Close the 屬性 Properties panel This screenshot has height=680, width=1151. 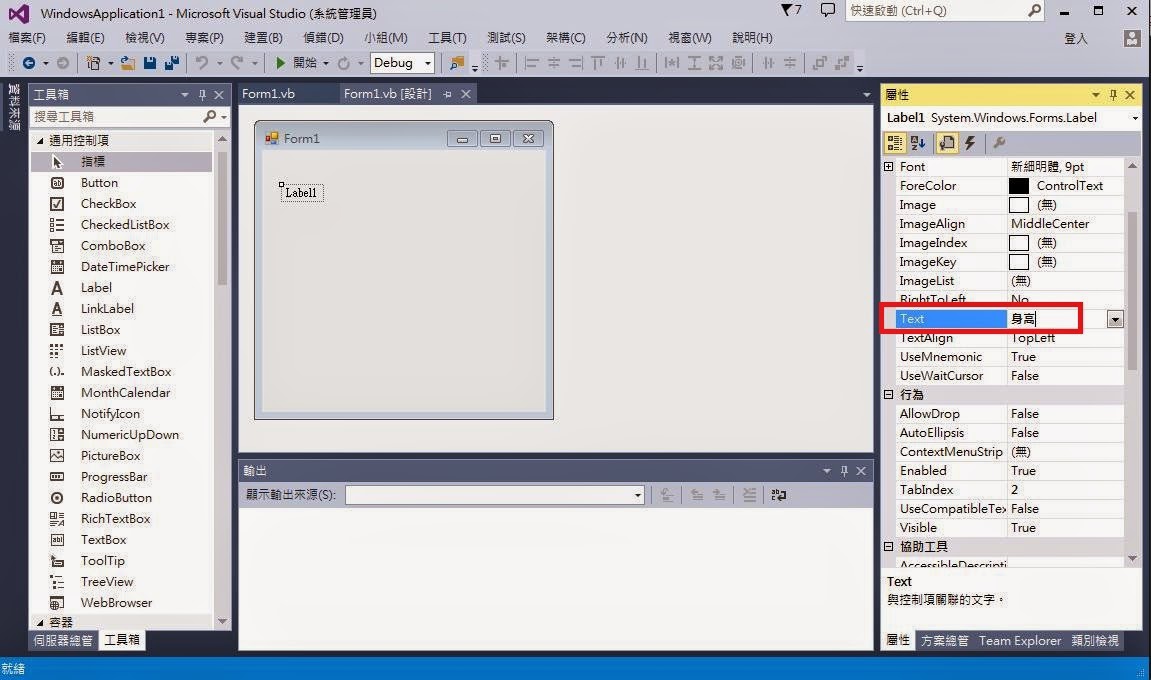[1130, 95]
